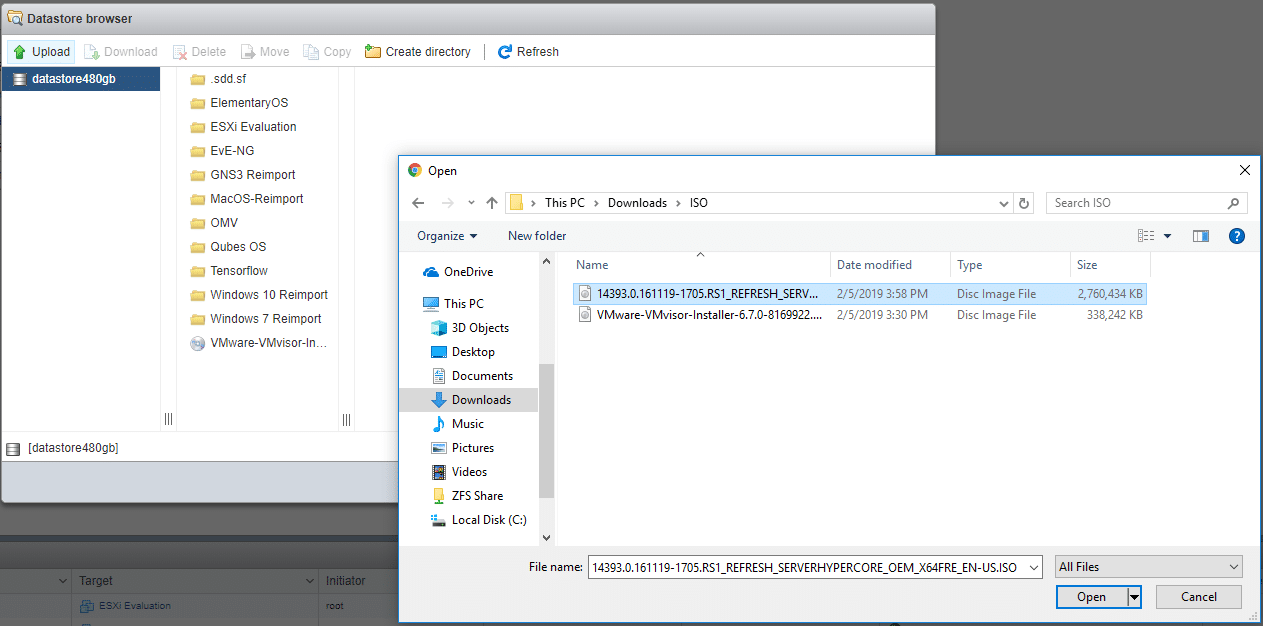Screen dimensions: 1263x626
Task: Click the address bar refresh icon
Action: point(1024,203)
